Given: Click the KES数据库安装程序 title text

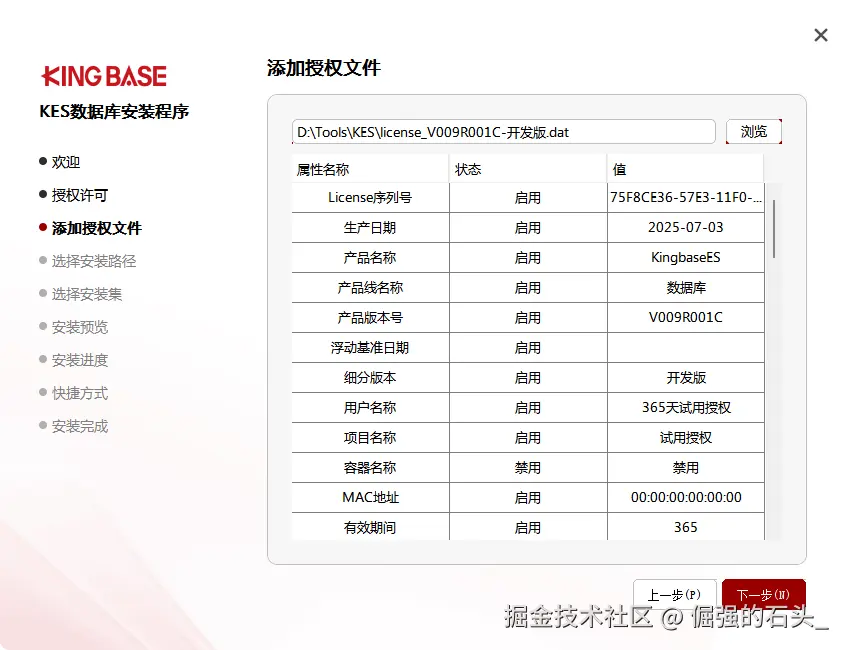Looking at the screenshot, I should tap(114, 111).
